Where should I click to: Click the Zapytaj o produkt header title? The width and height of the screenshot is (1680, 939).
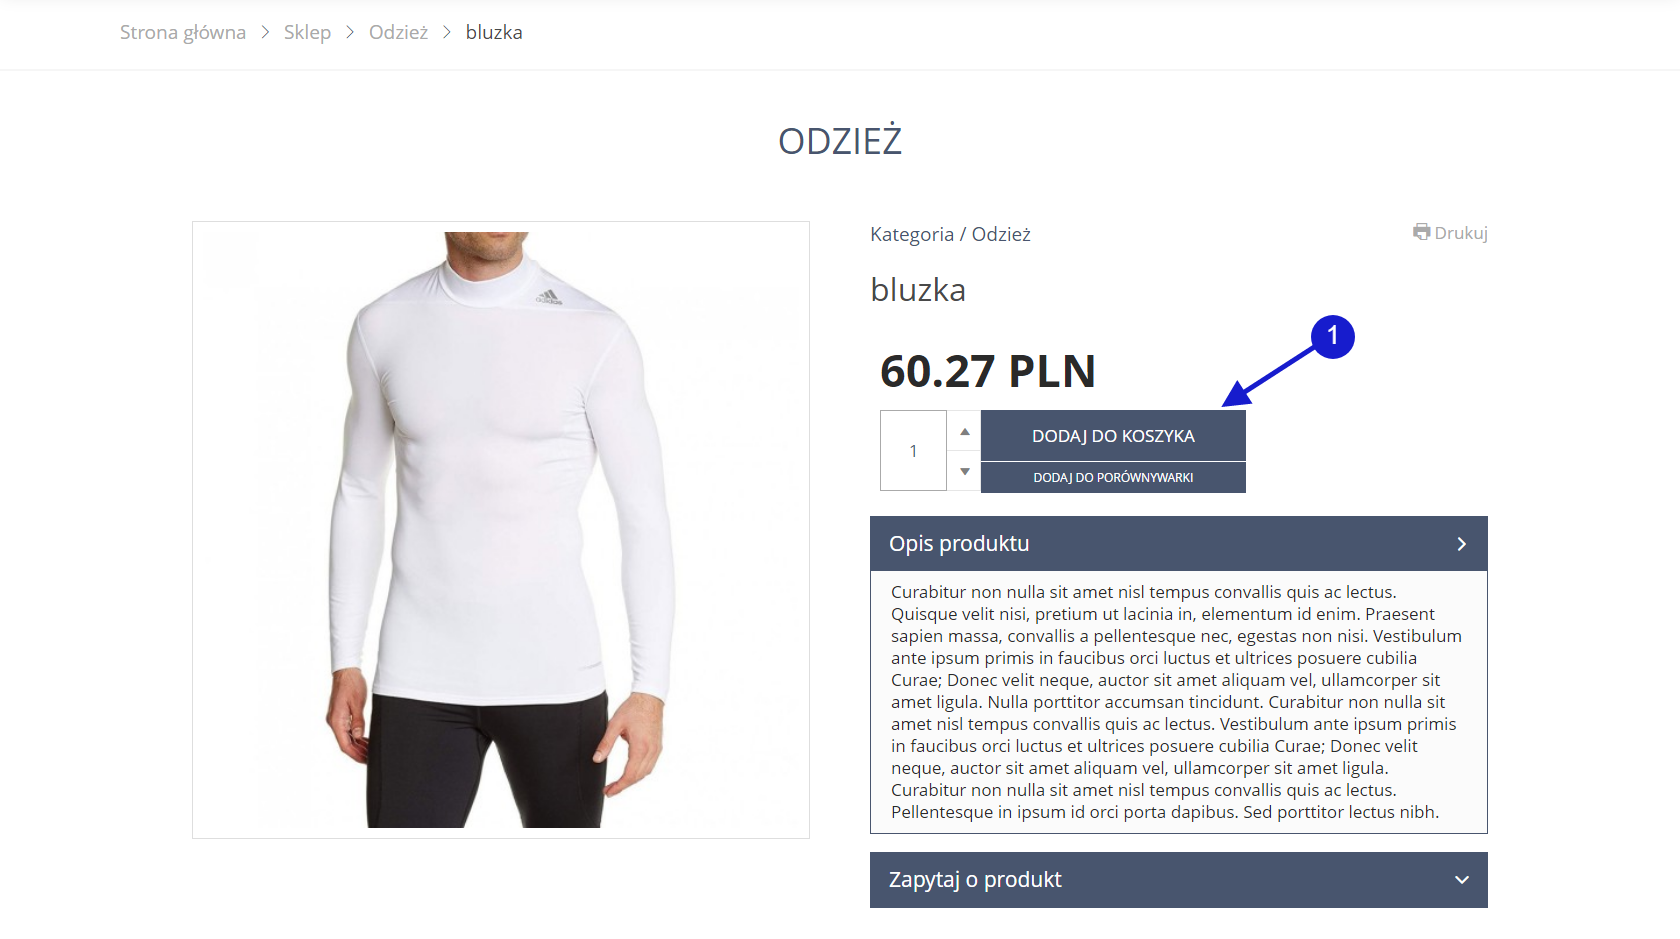[975, 879]
